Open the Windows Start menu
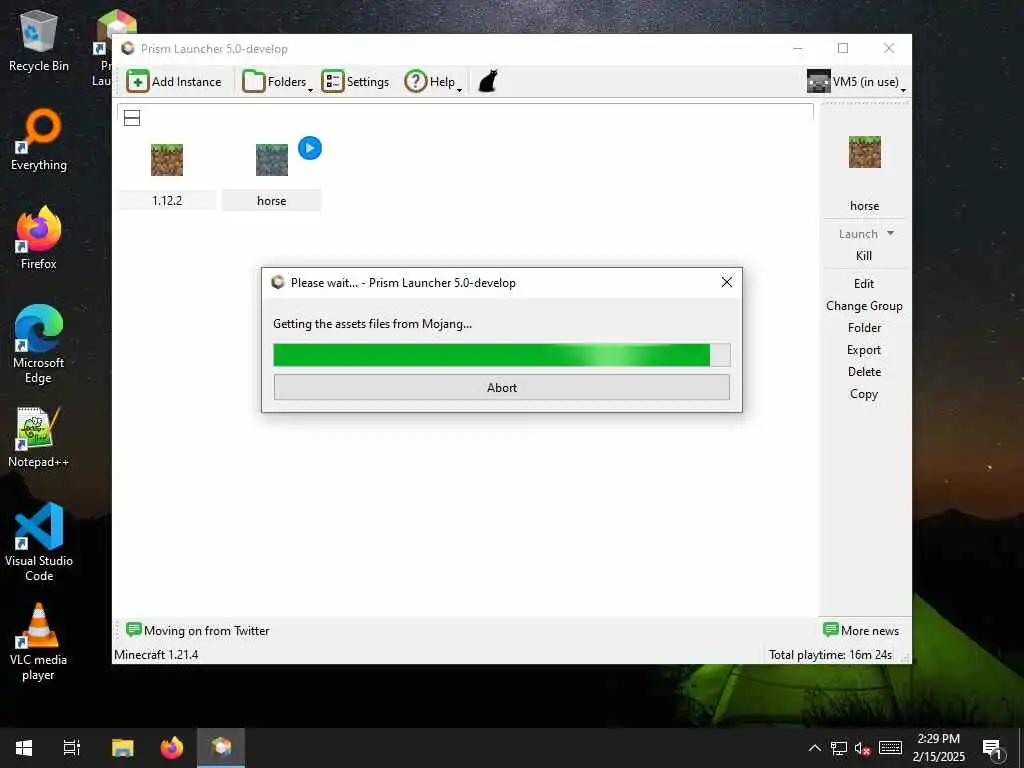This screenshot has width=1024, height=768. coord(24,748)
